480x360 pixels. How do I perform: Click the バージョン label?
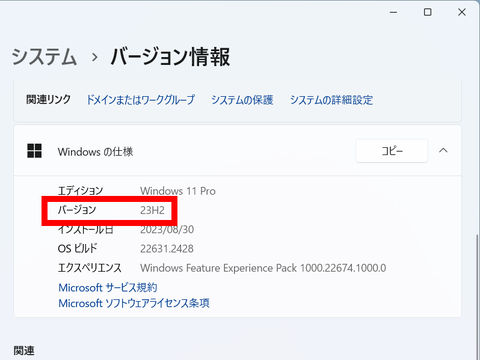77,210
